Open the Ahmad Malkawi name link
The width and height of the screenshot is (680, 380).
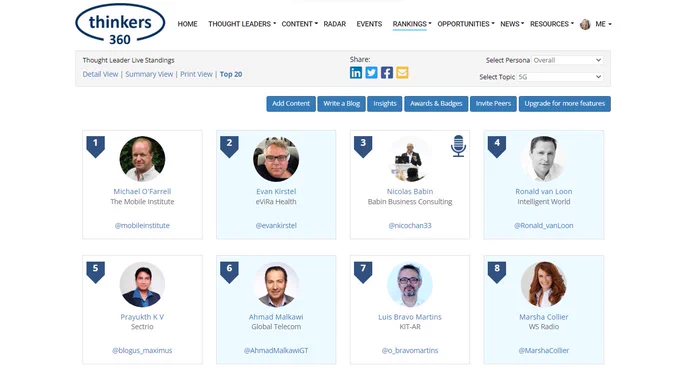pos(276,317)
